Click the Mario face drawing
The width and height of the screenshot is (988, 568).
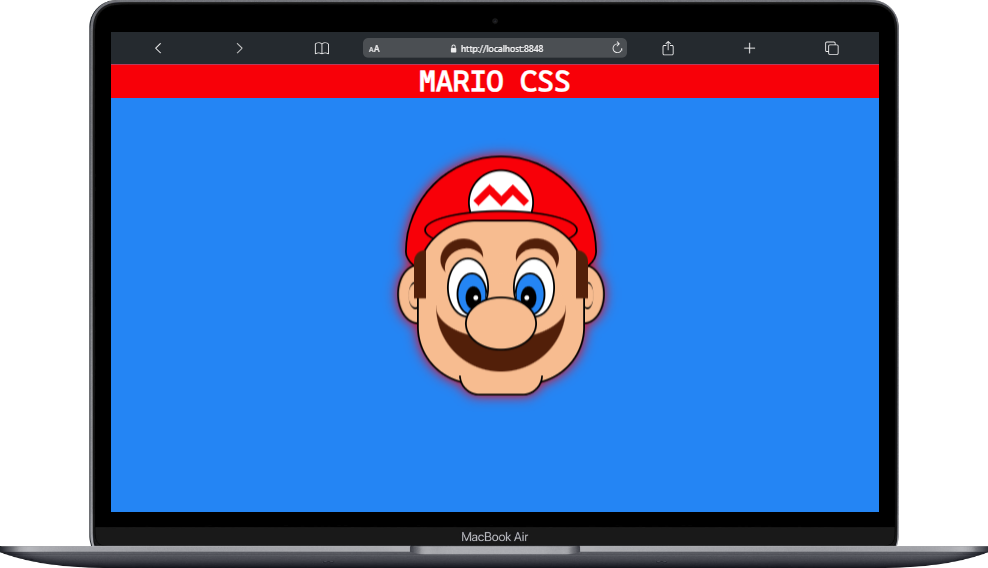501,275
